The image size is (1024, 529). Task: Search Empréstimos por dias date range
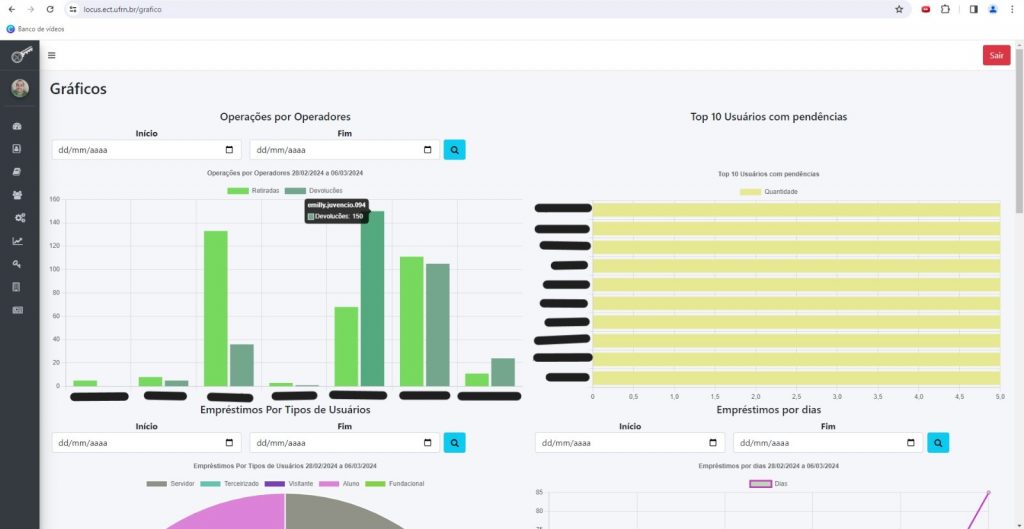[938, 442]
